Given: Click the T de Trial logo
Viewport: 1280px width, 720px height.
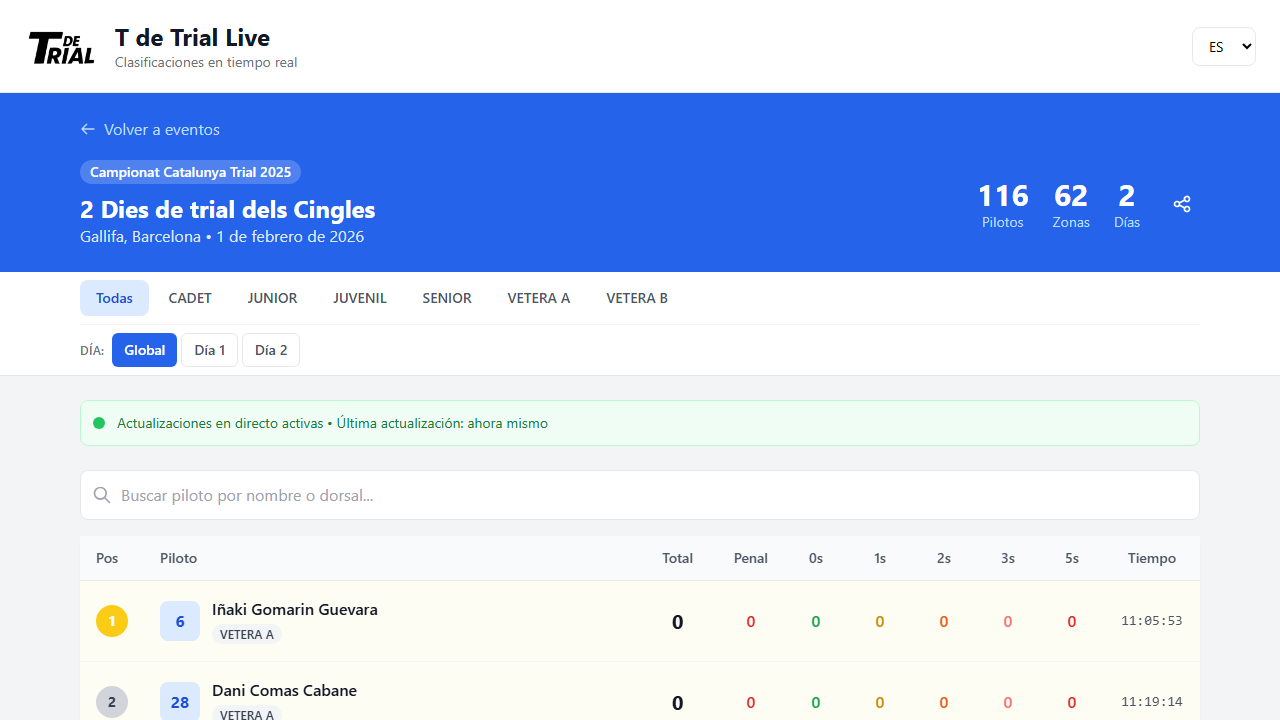Looking at the screenshot, I should coord(62,47).
